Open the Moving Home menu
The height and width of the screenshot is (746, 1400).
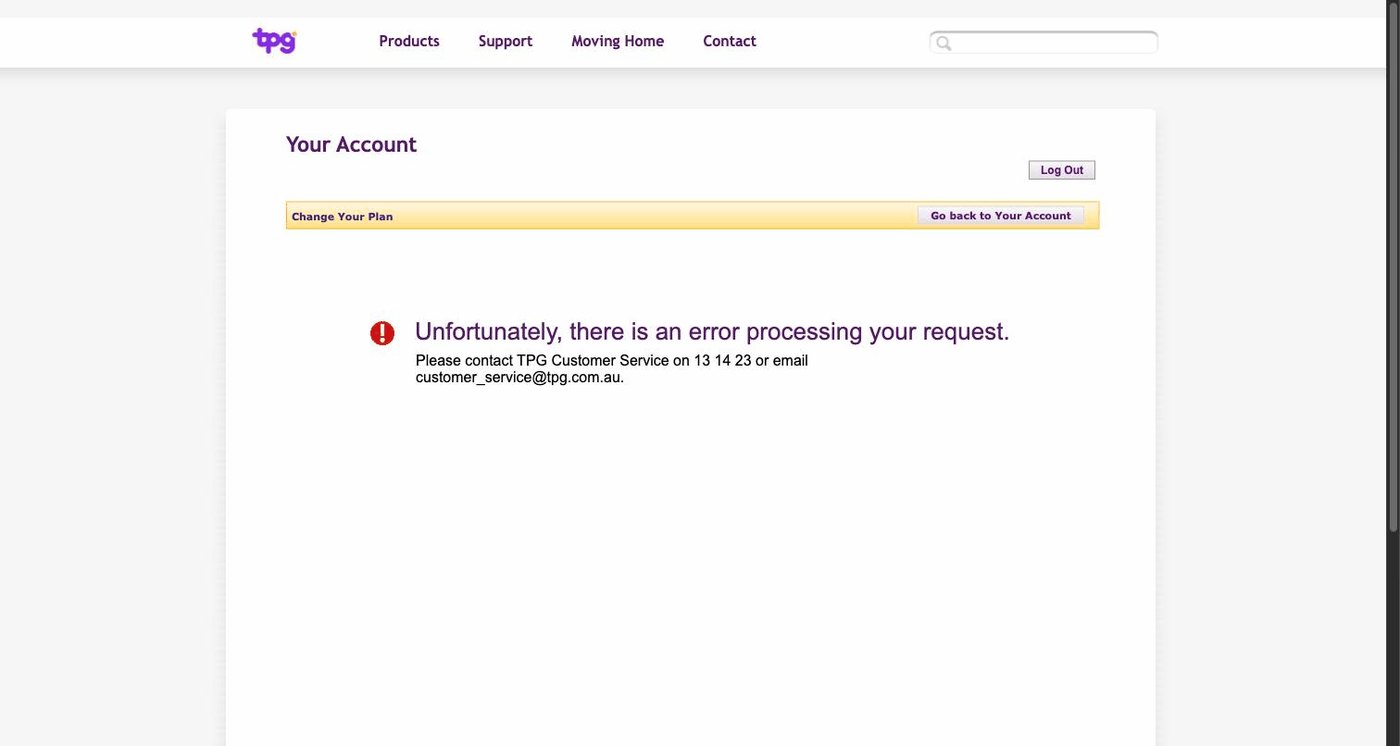click(617, 41)
